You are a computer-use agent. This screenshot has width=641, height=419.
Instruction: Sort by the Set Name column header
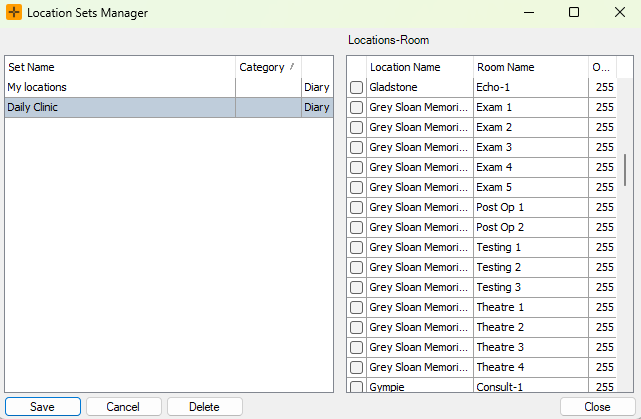(x=120, y=67)
